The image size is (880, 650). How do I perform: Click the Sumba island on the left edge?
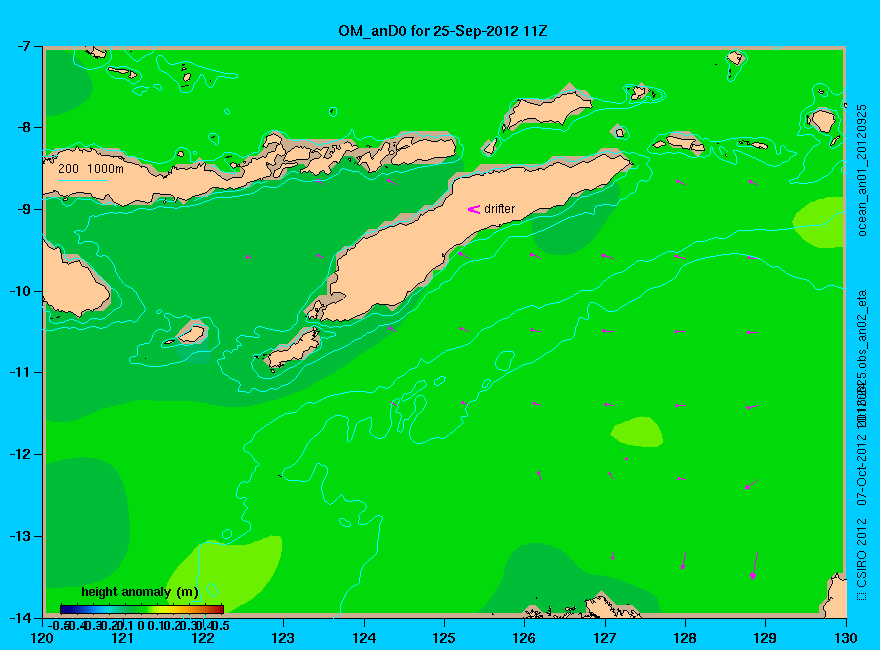73,283
